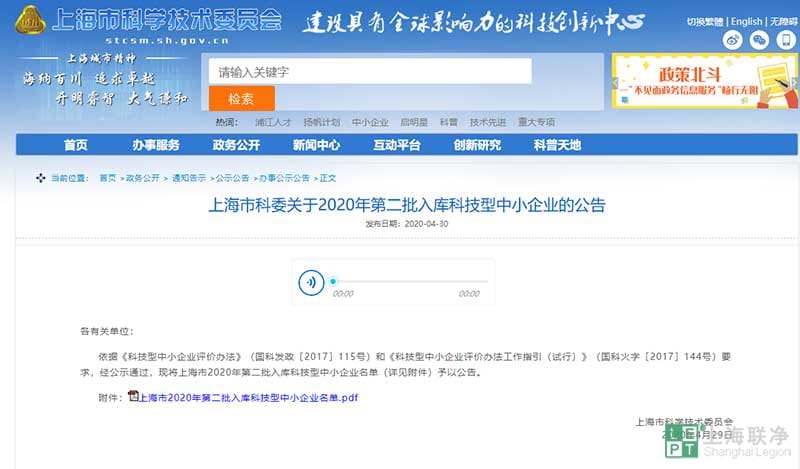Open the mobile phone version icon
Image resolution: width=800 pixels, height=469 pixels.
coord(786,40)
